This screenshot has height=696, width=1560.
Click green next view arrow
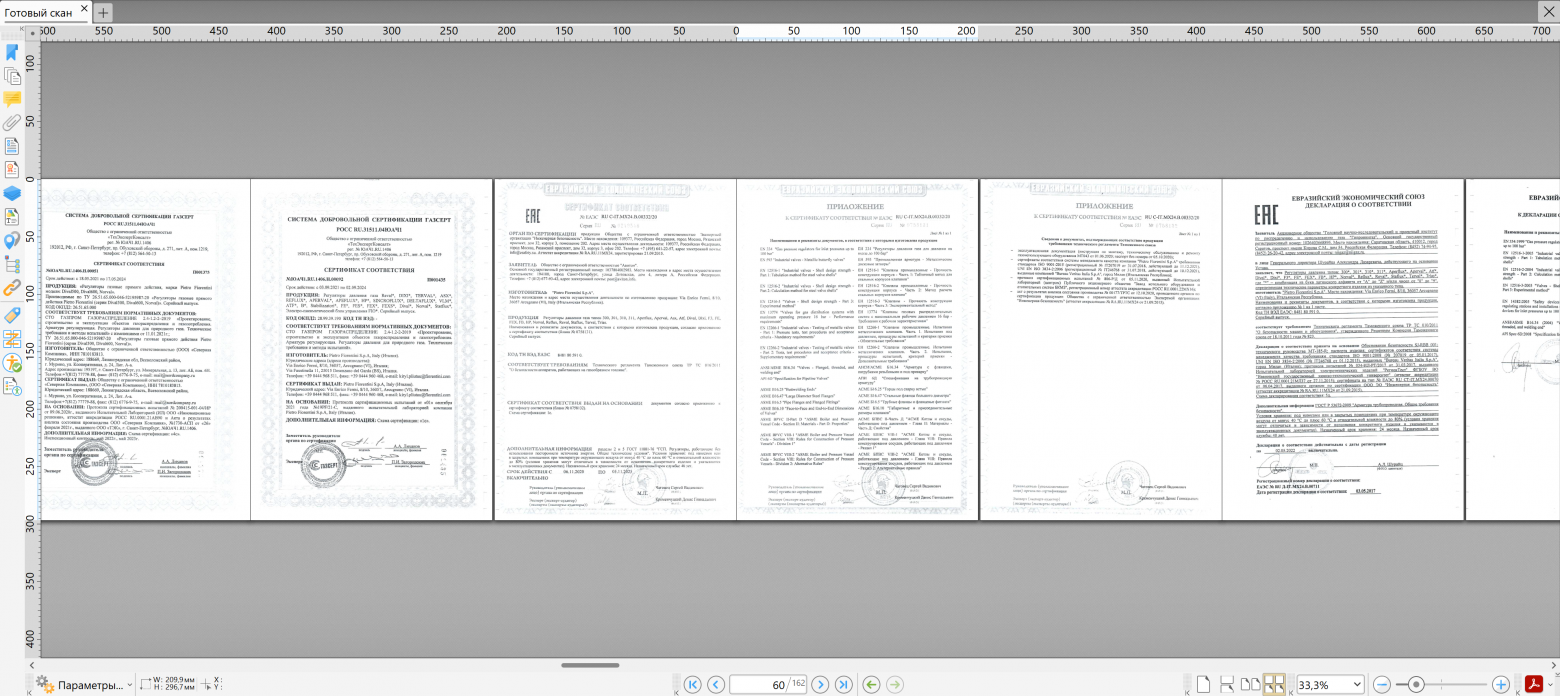pos(894,684)
